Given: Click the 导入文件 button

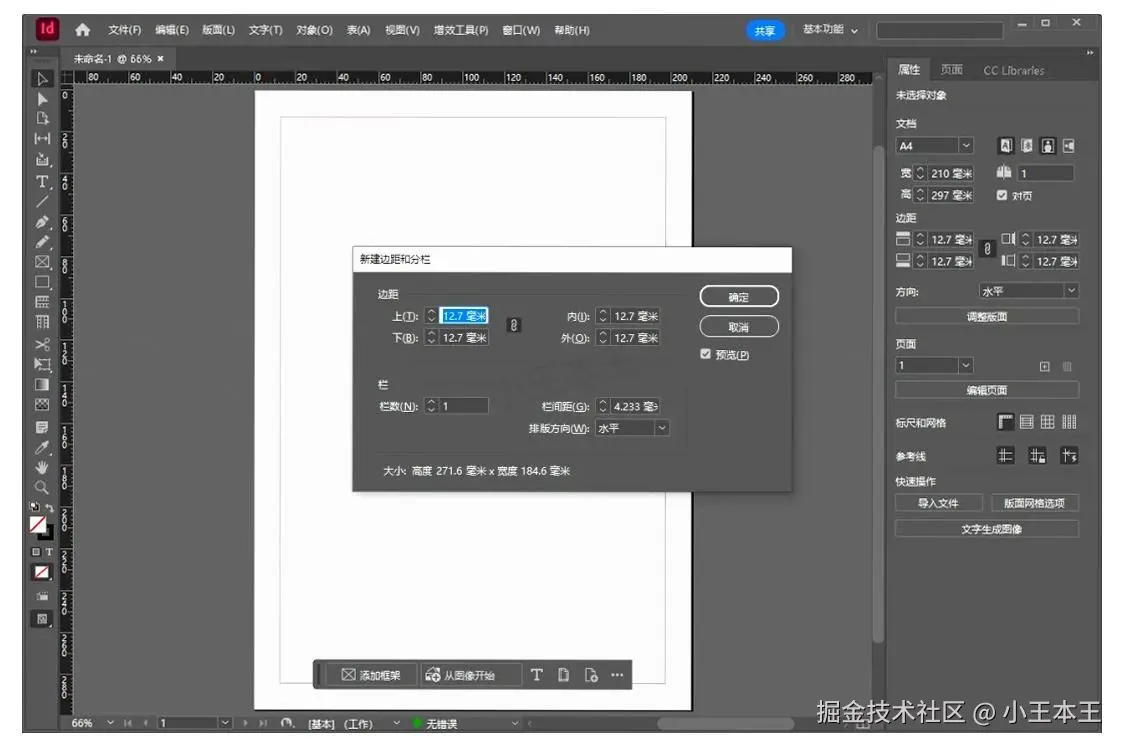Looking at the screenshot, I should tap(938, 503).
